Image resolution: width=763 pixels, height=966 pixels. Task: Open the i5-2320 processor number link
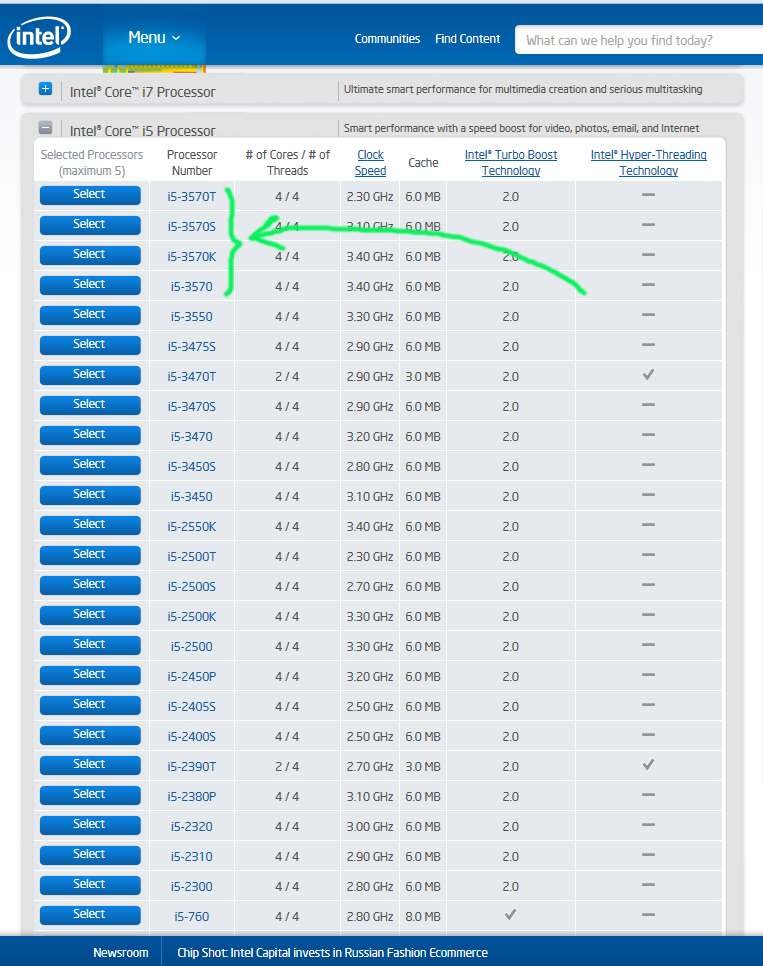coord(192,827)
